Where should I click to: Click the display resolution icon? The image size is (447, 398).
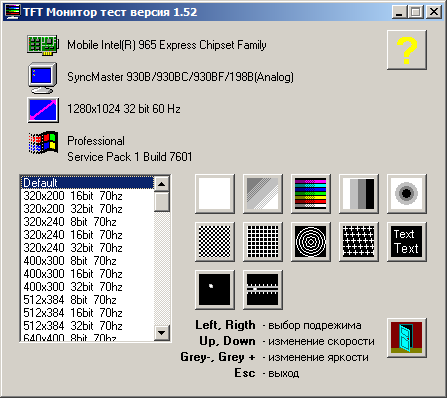tap(43, 110)
